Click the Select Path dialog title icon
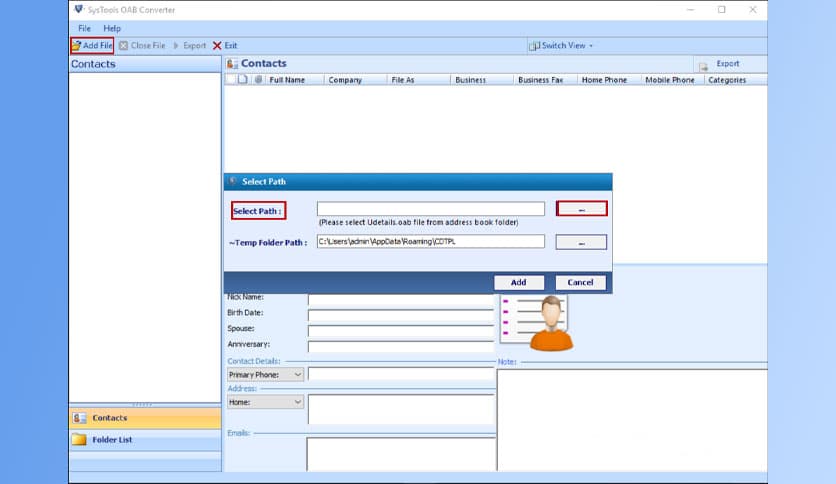The height and width of the screenshot is (484, 836). (x=232, y=181)
